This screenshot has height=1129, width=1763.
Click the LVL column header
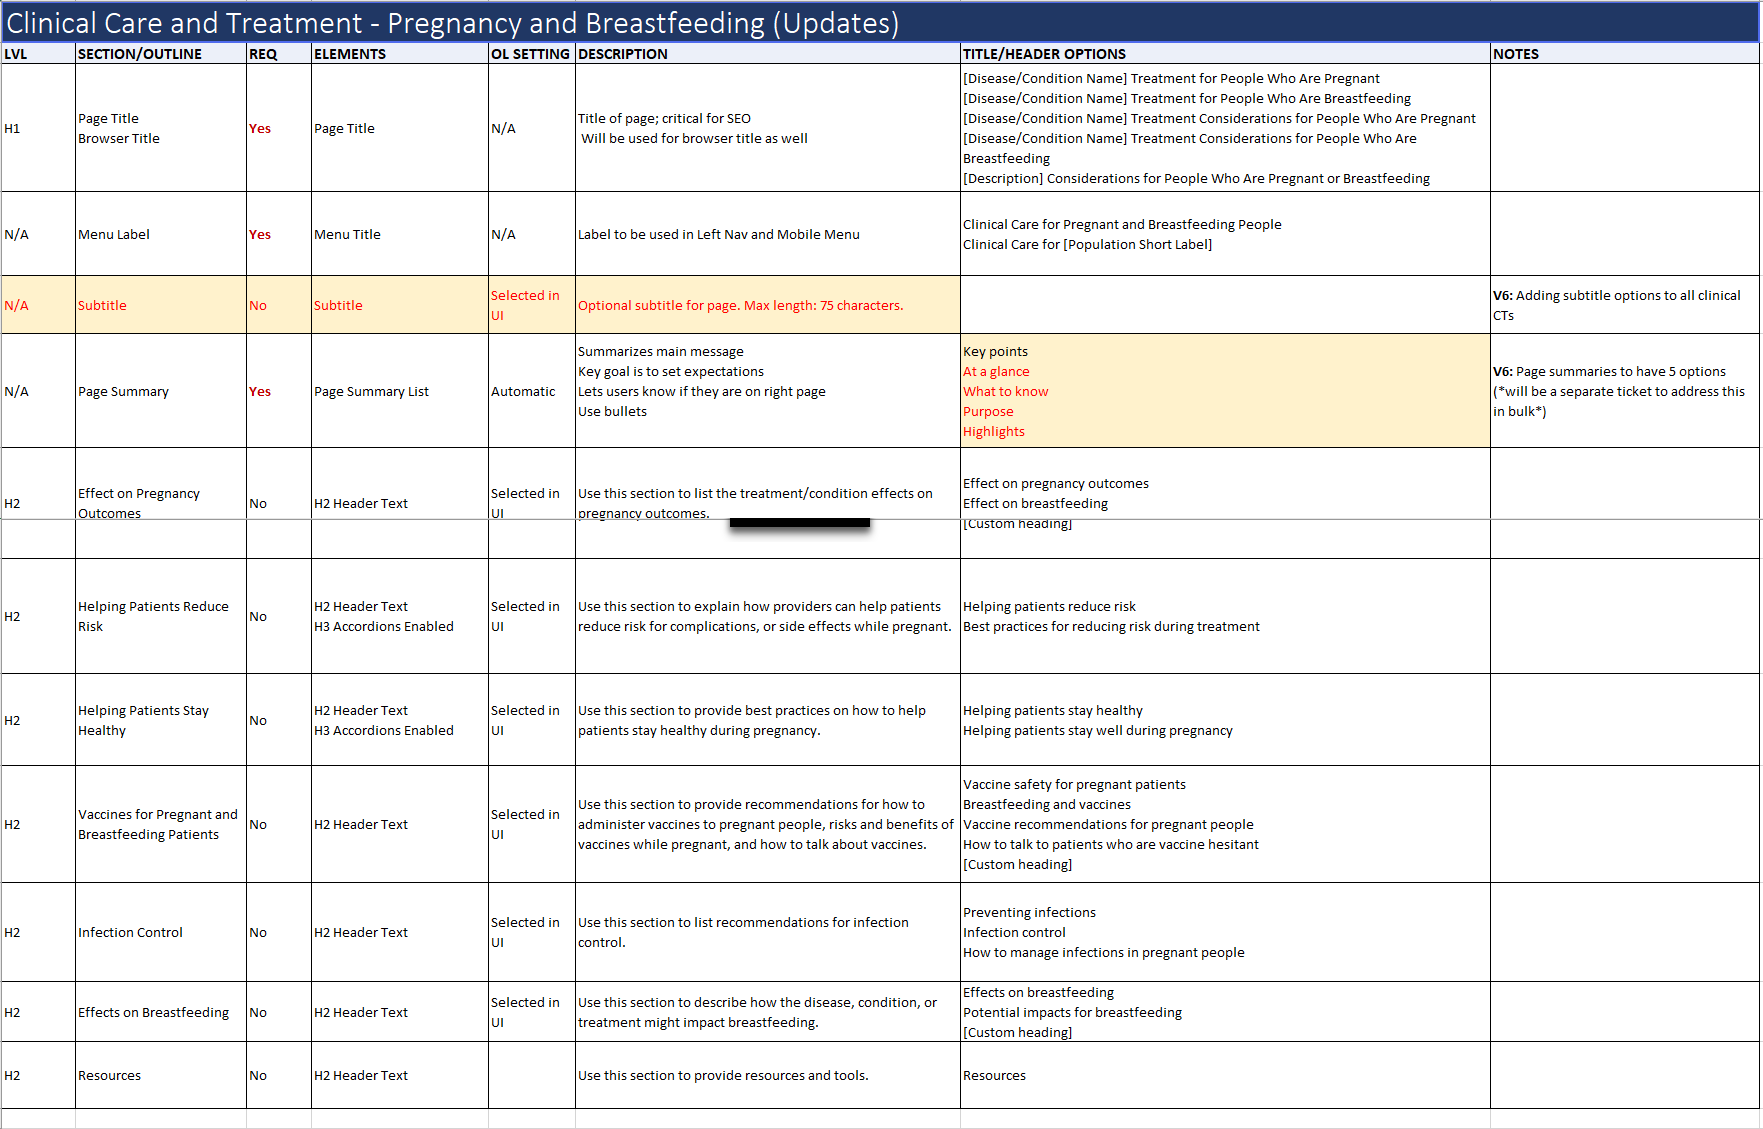coord(38,54)
